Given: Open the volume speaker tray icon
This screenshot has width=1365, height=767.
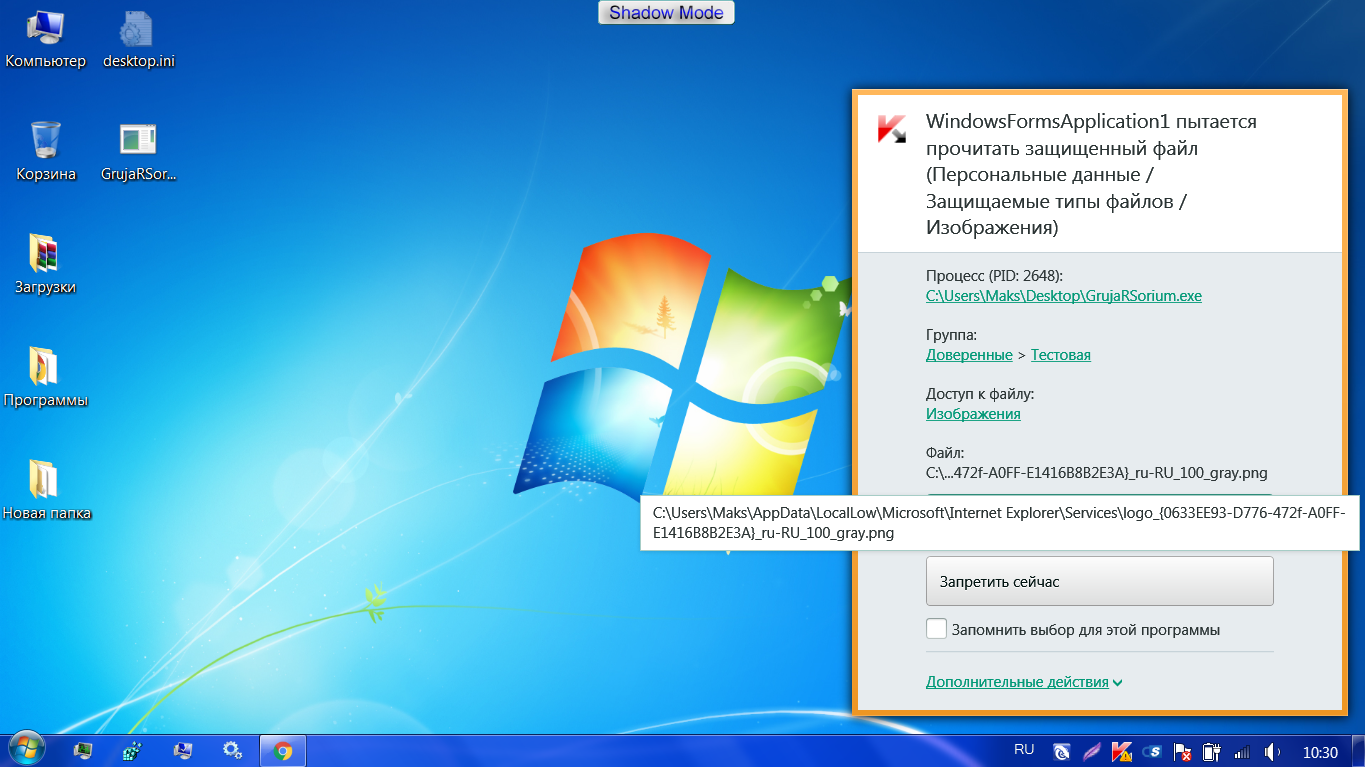Looking at the screenshot, I should coord(1273,751).
